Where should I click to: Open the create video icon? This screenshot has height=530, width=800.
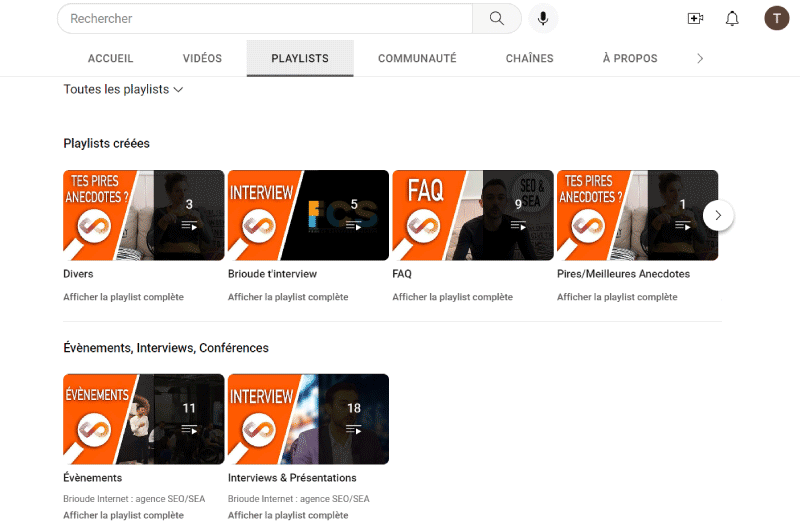click(x=695, y=19)
